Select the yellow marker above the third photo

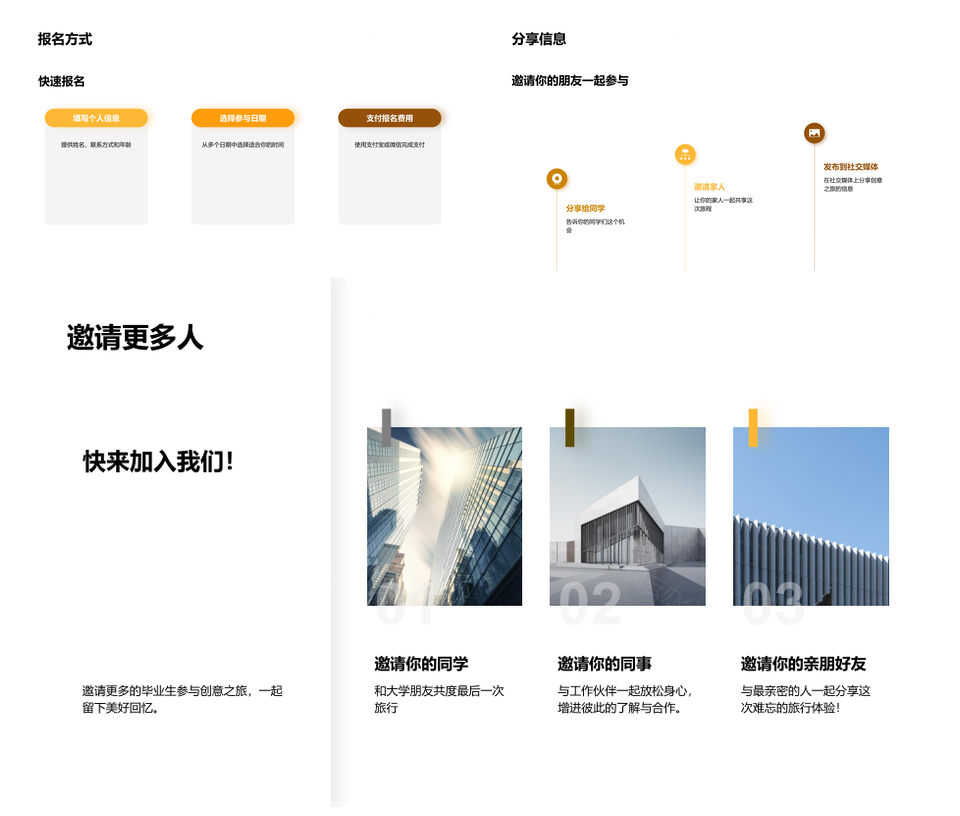(x=753, y=427)
